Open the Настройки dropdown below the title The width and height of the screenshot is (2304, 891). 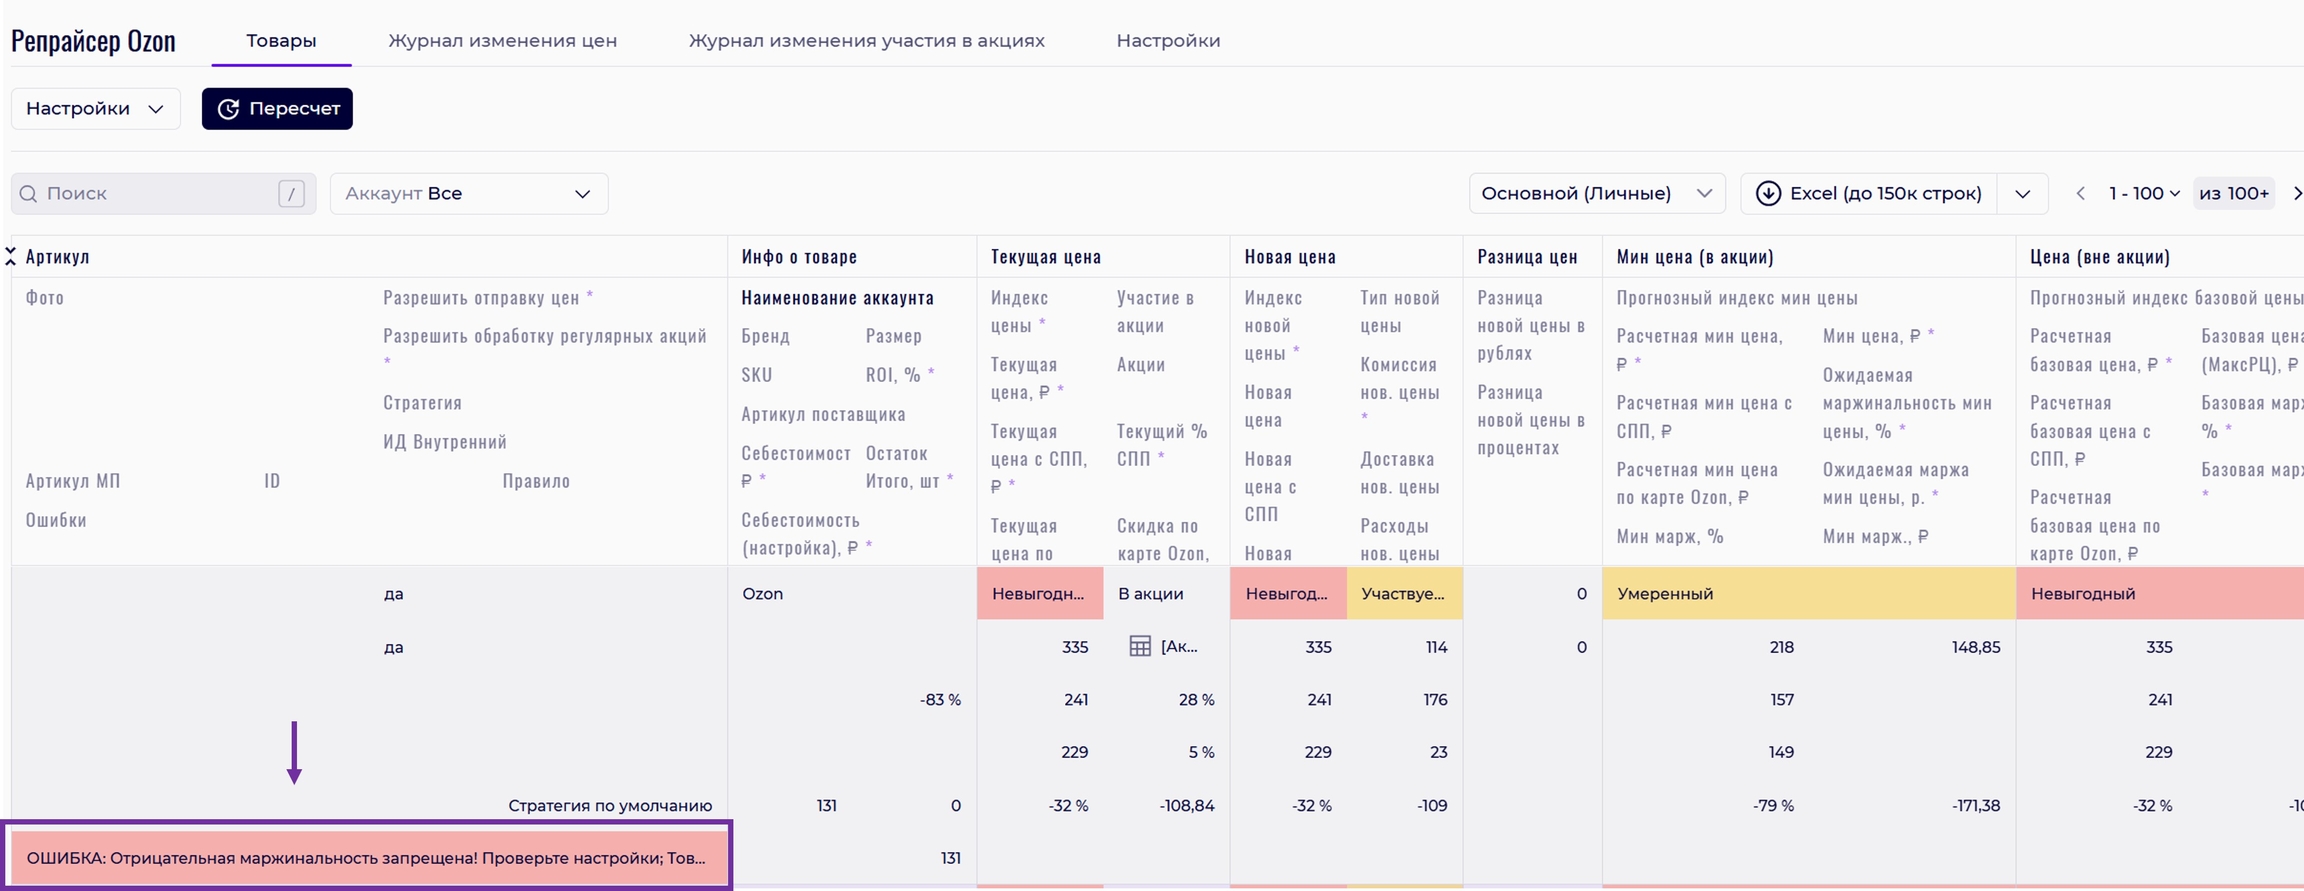point(95,109)
